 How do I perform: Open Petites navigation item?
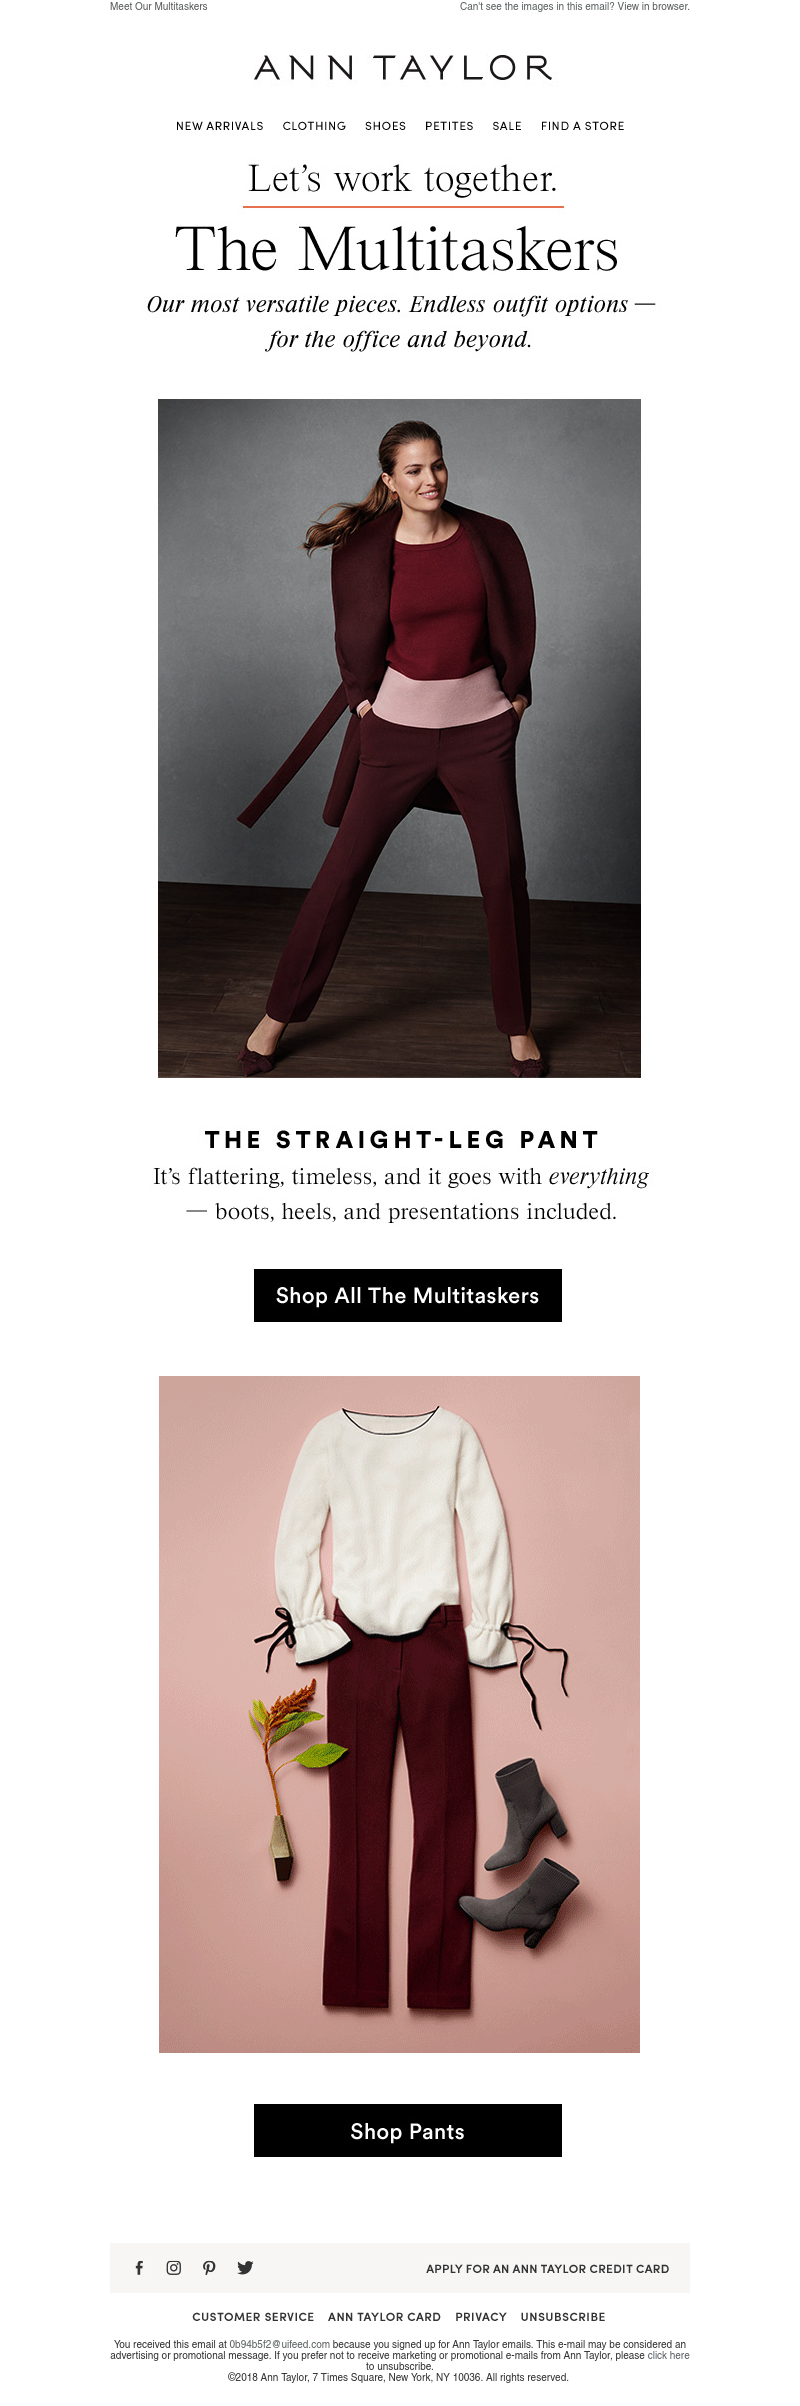coord(449,126)
